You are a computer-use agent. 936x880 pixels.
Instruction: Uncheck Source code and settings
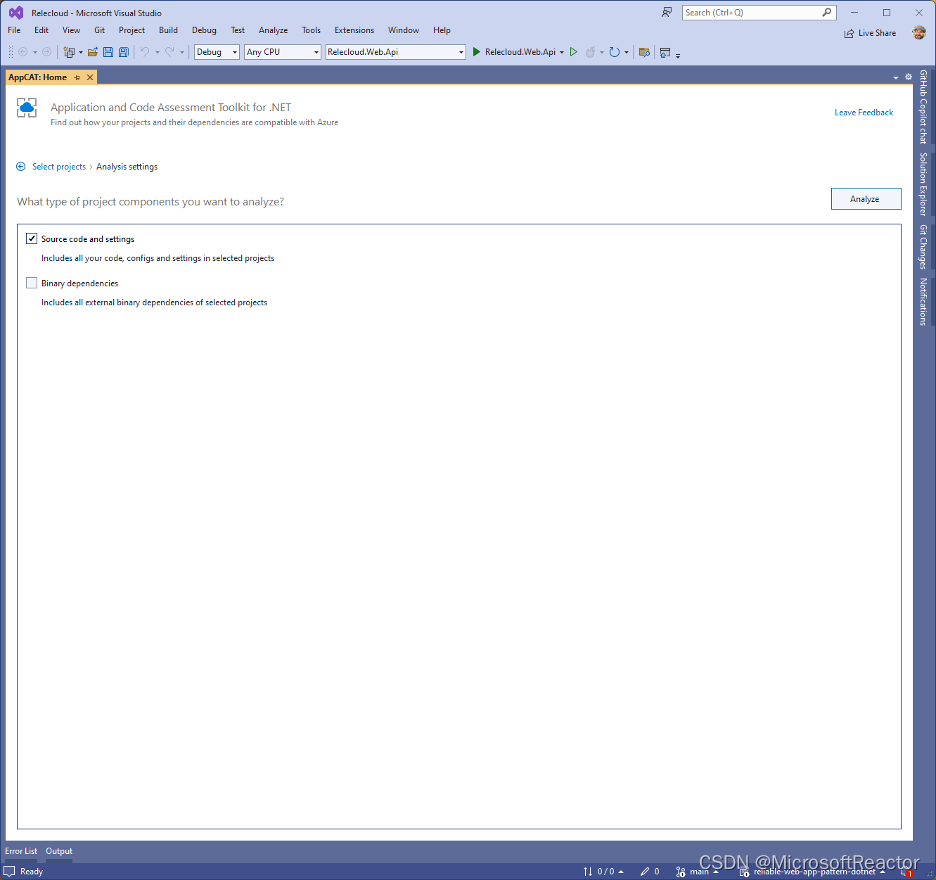click(x=32, y=239)
